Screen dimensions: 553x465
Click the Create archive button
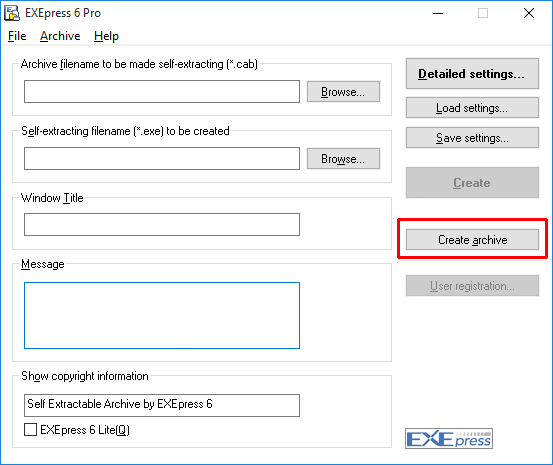[x=472, y=240]
